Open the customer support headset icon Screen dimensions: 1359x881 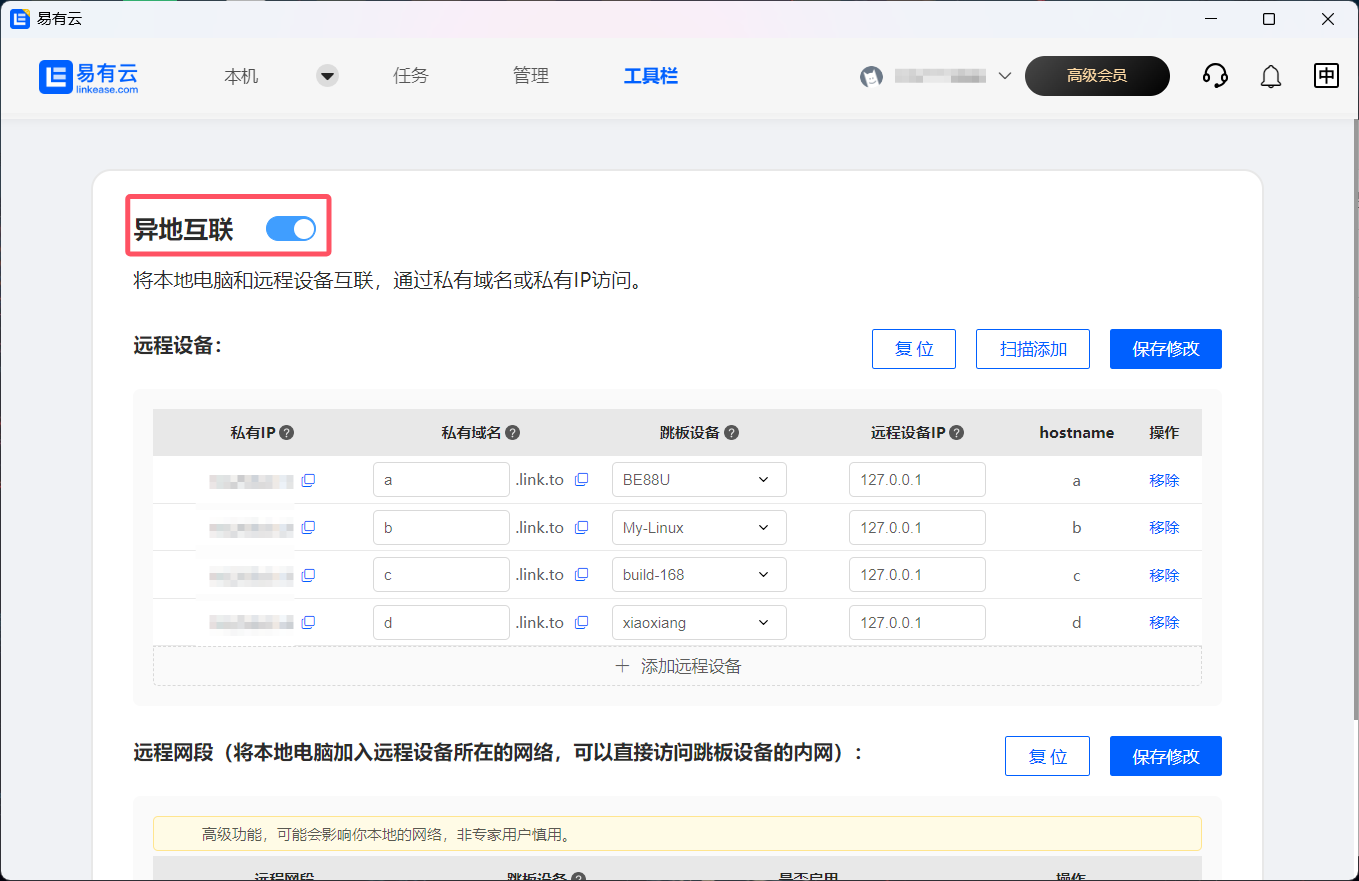(1215, 76)
